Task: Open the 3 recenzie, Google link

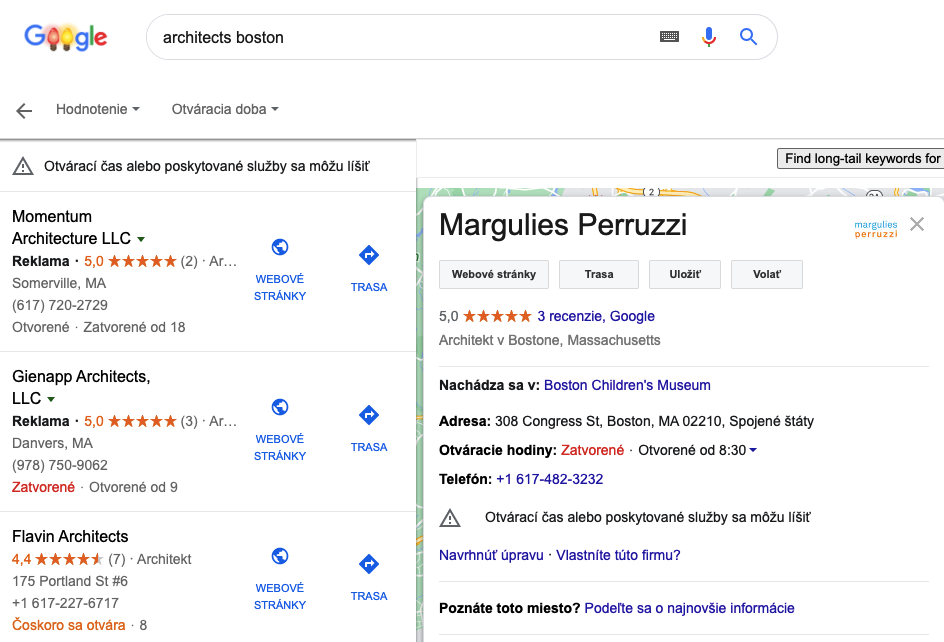Action: (596, 316)
